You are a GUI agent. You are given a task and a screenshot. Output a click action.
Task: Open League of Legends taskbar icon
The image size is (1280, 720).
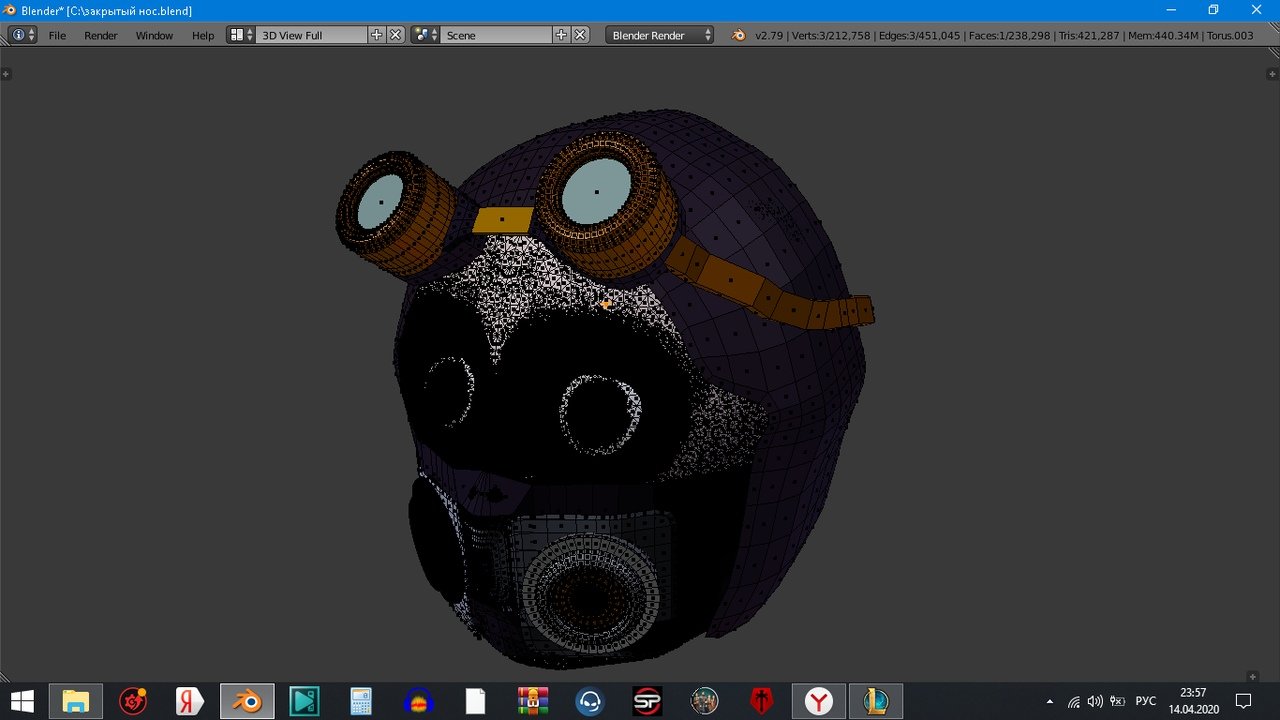877,701
